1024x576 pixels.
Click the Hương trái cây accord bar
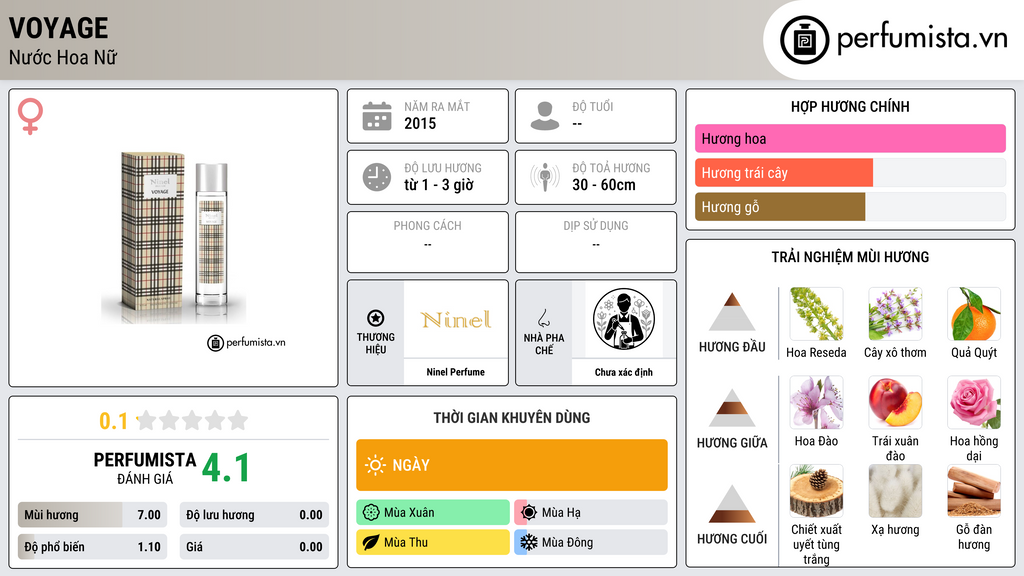tap(850, 172)
